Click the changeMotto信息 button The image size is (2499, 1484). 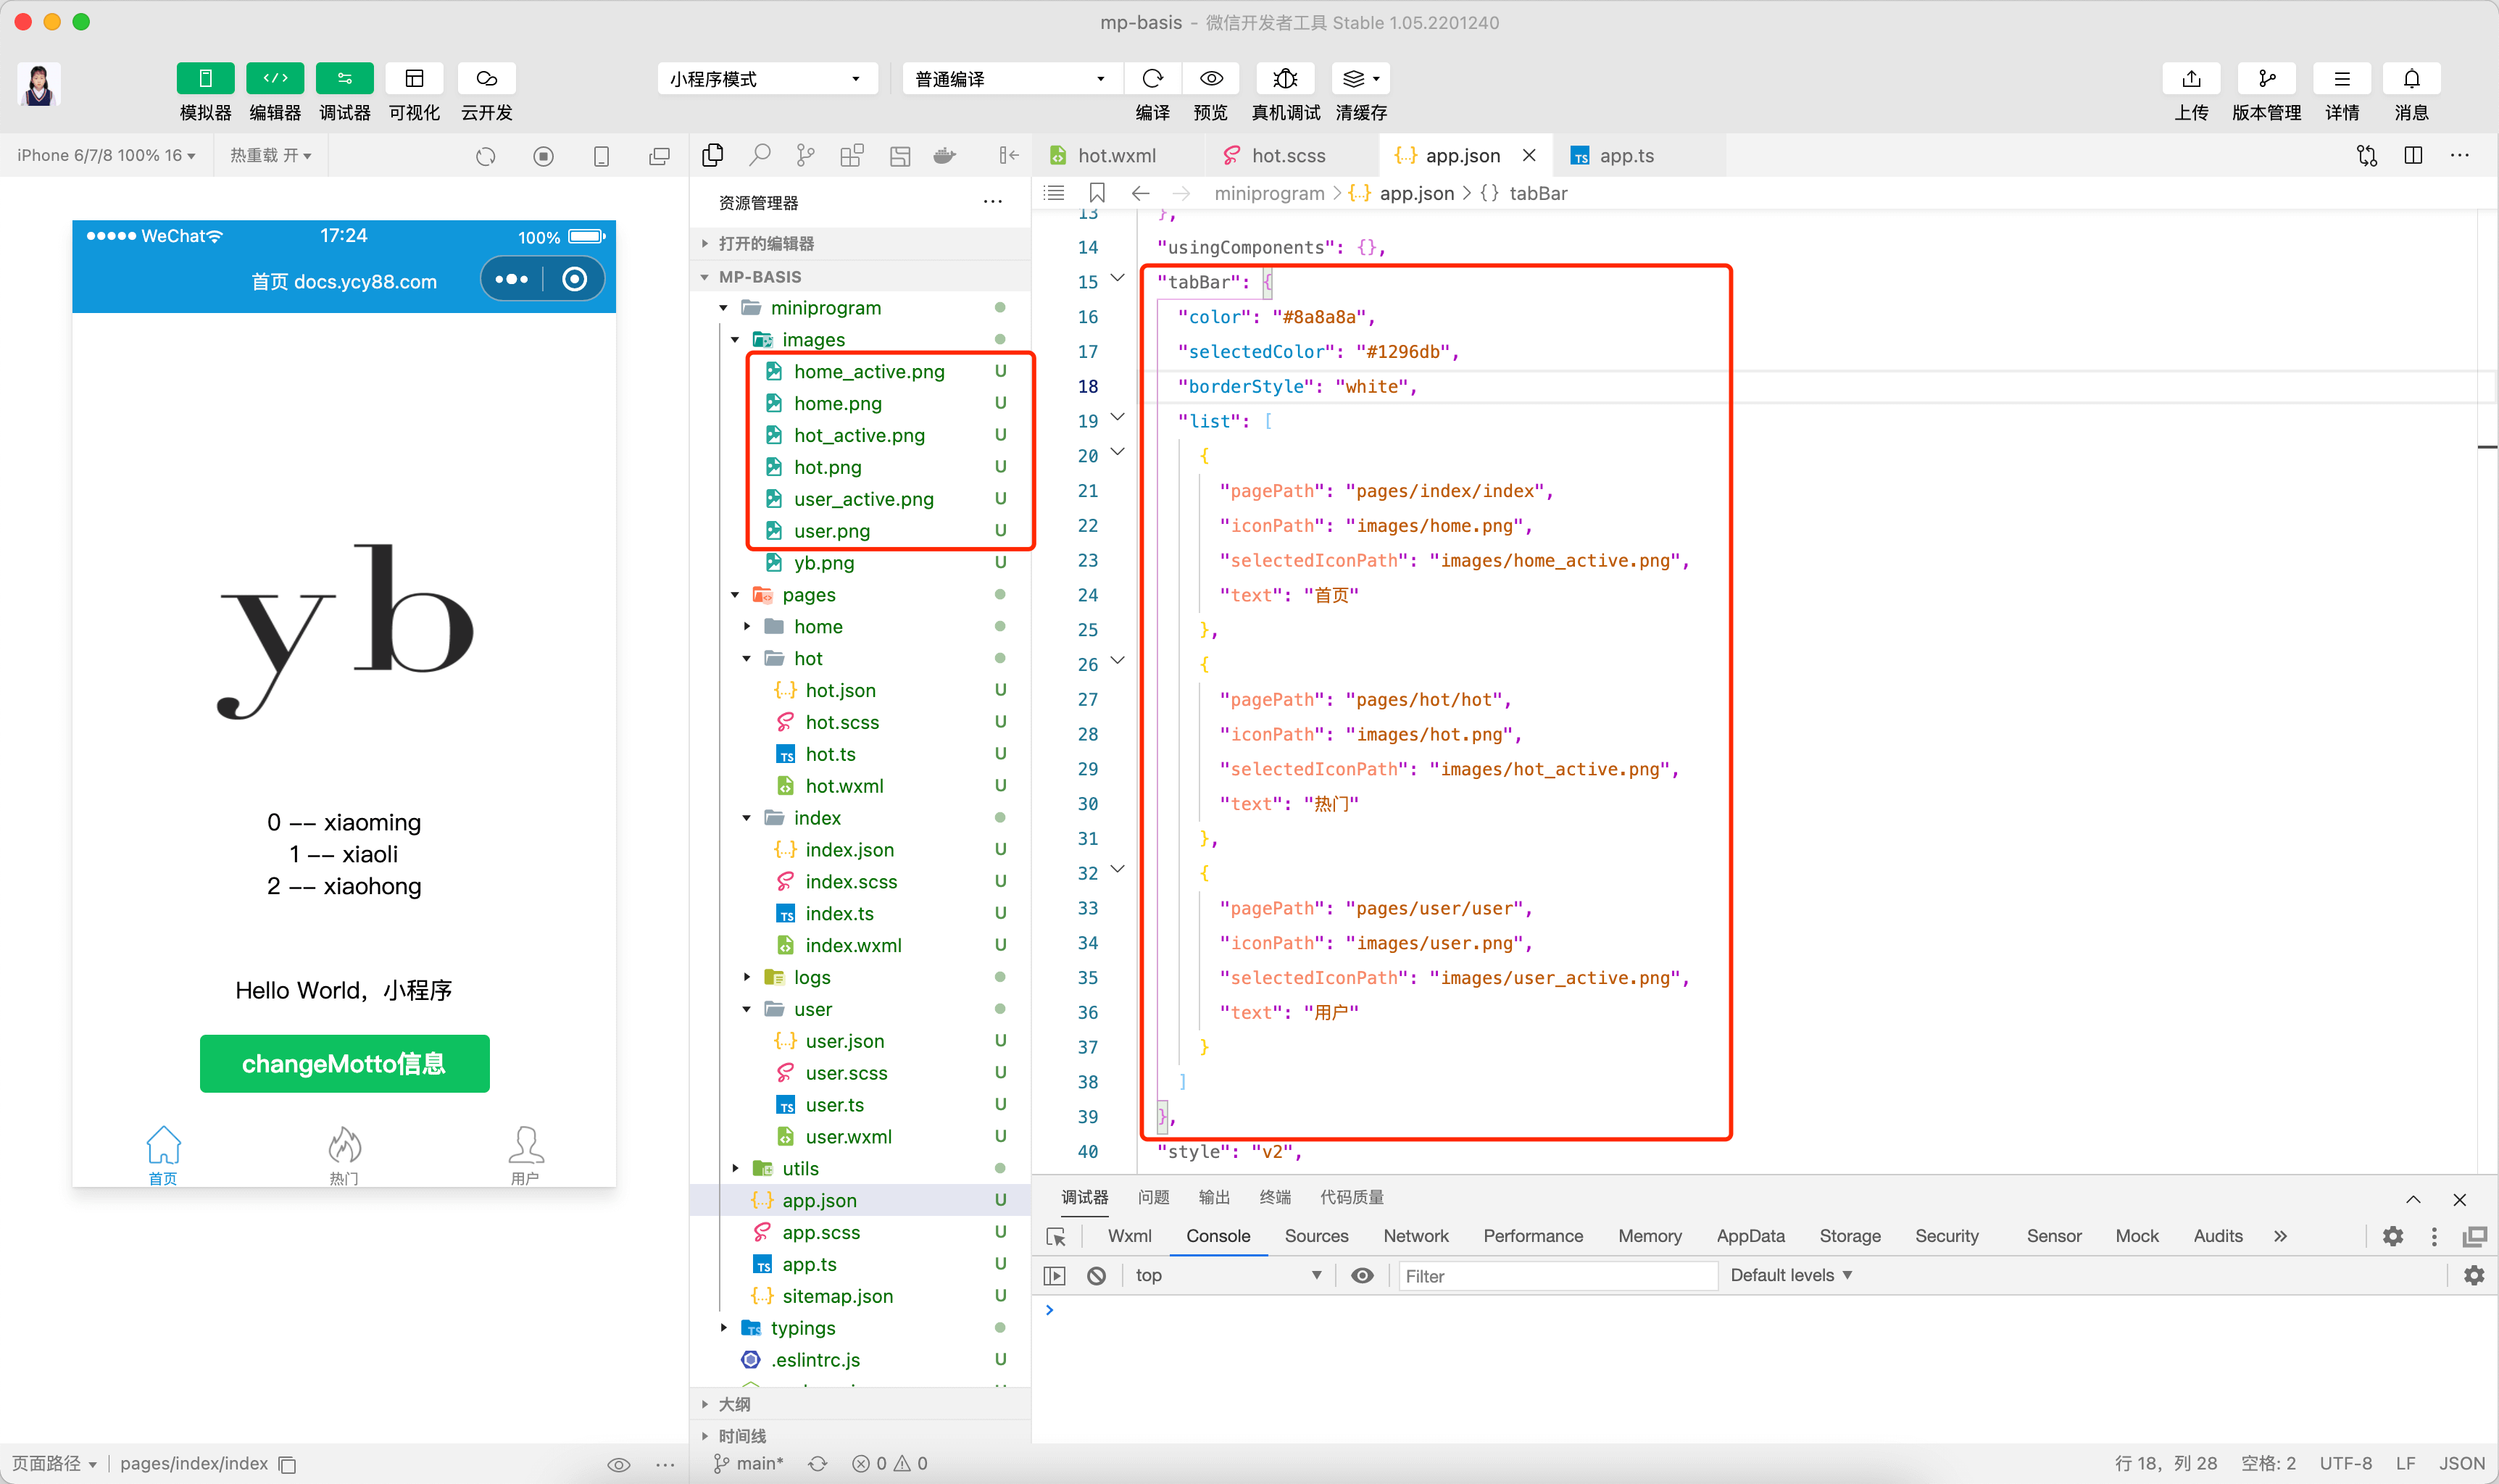point(344,1063)
